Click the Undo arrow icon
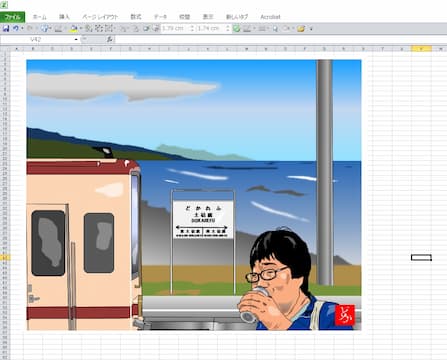 (16, 29)
